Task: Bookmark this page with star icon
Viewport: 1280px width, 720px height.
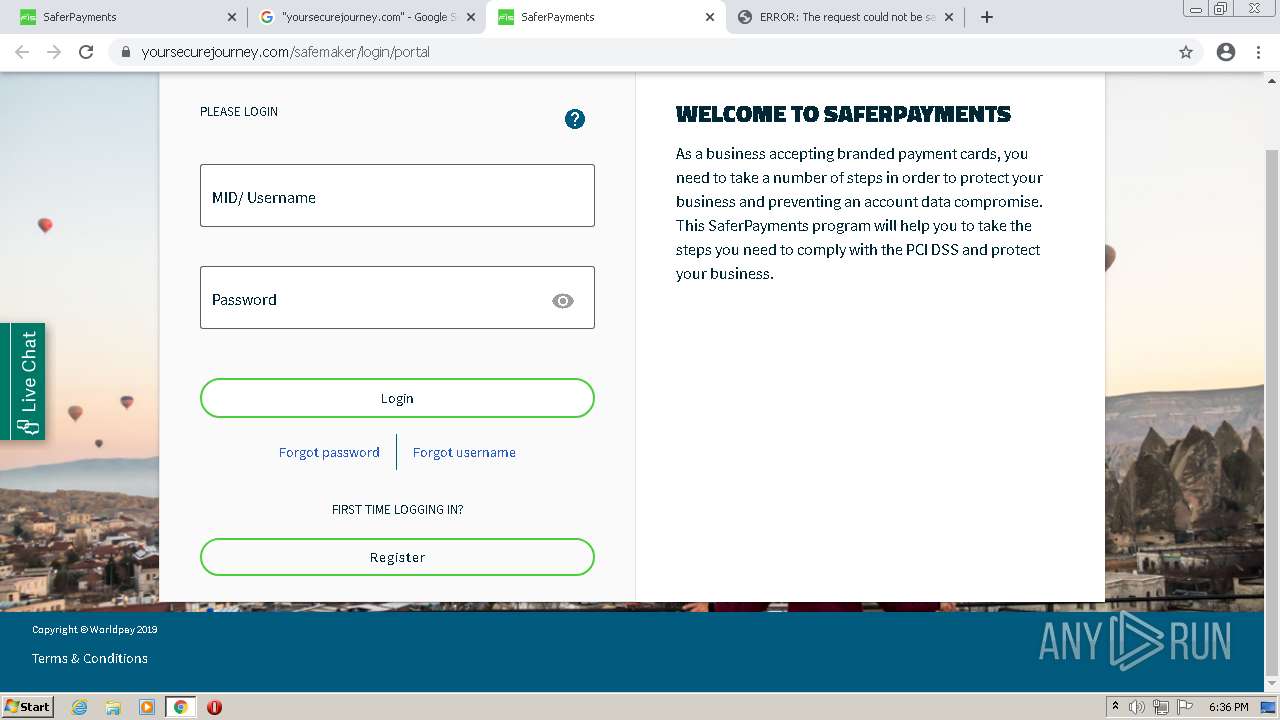Action: coord(1186,52)
